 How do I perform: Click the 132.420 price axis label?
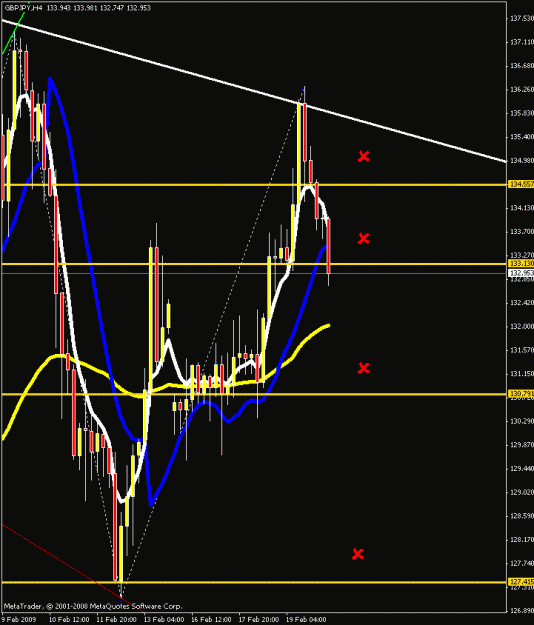[x=522, y=303]
